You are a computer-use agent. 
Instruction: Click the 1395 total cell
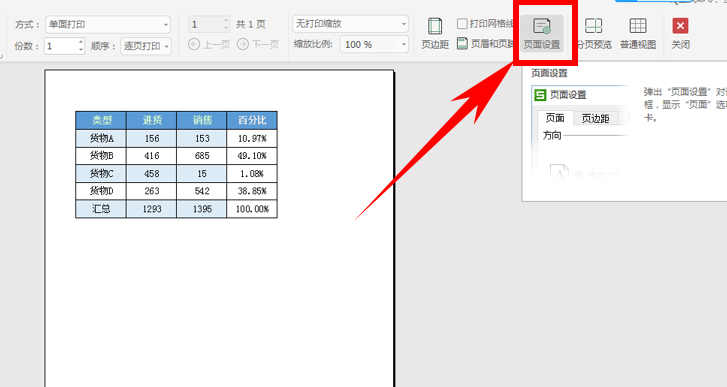coord(202,209)
